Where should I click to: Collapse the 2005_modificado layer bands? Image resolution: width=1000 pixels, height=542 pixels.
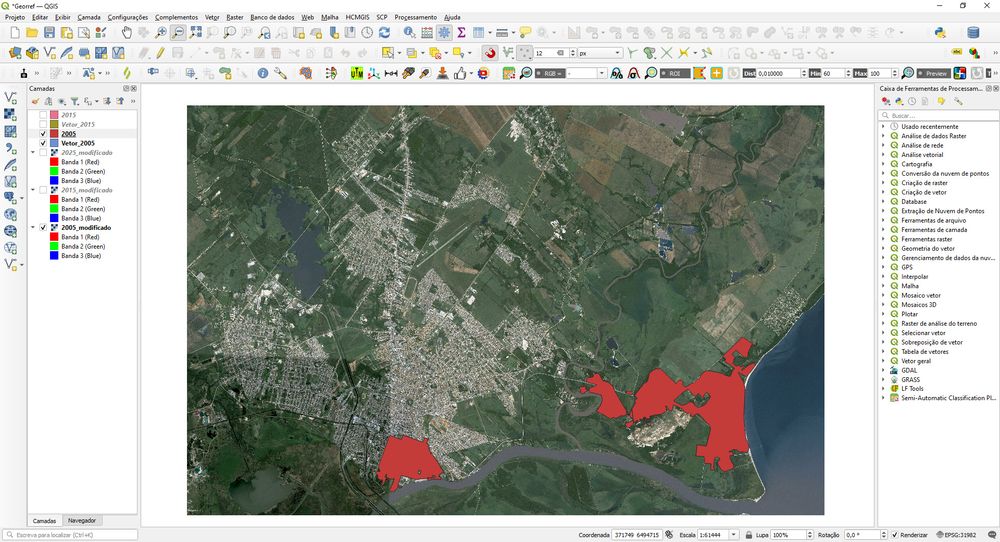point(33,228)
